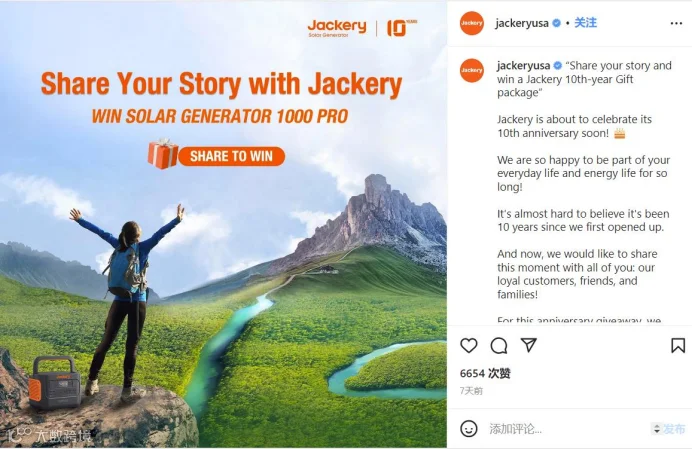Open the three-dot more options menu
This screenshot has height=450, width=692.
(x=676, y=23)
